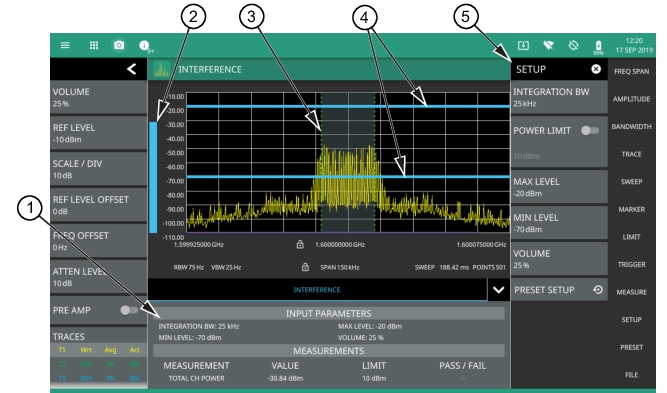Click the INTERFERENCE results tab

click(x=317, y=290)
